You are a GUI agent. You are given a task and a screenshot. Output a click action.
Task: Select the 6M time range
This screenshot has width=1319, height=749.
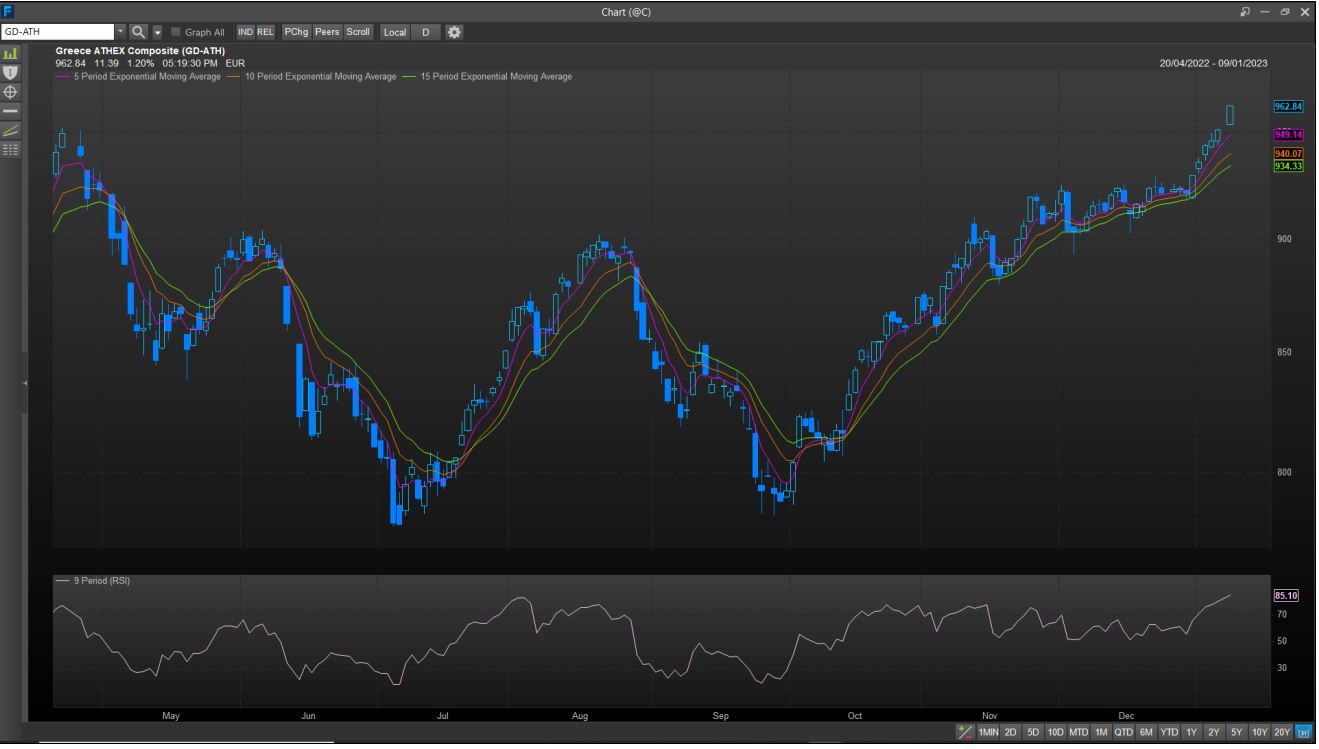click(x=1146, y=733)
